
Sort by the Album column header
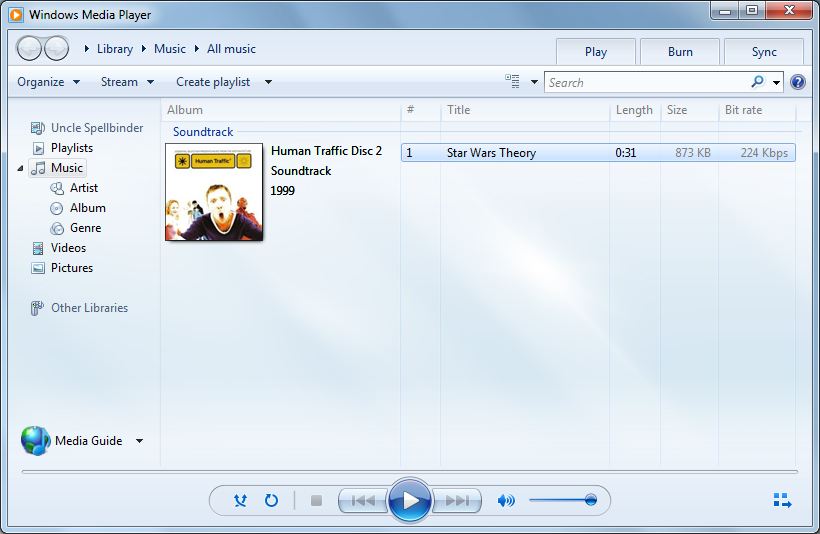click(281, 110)
